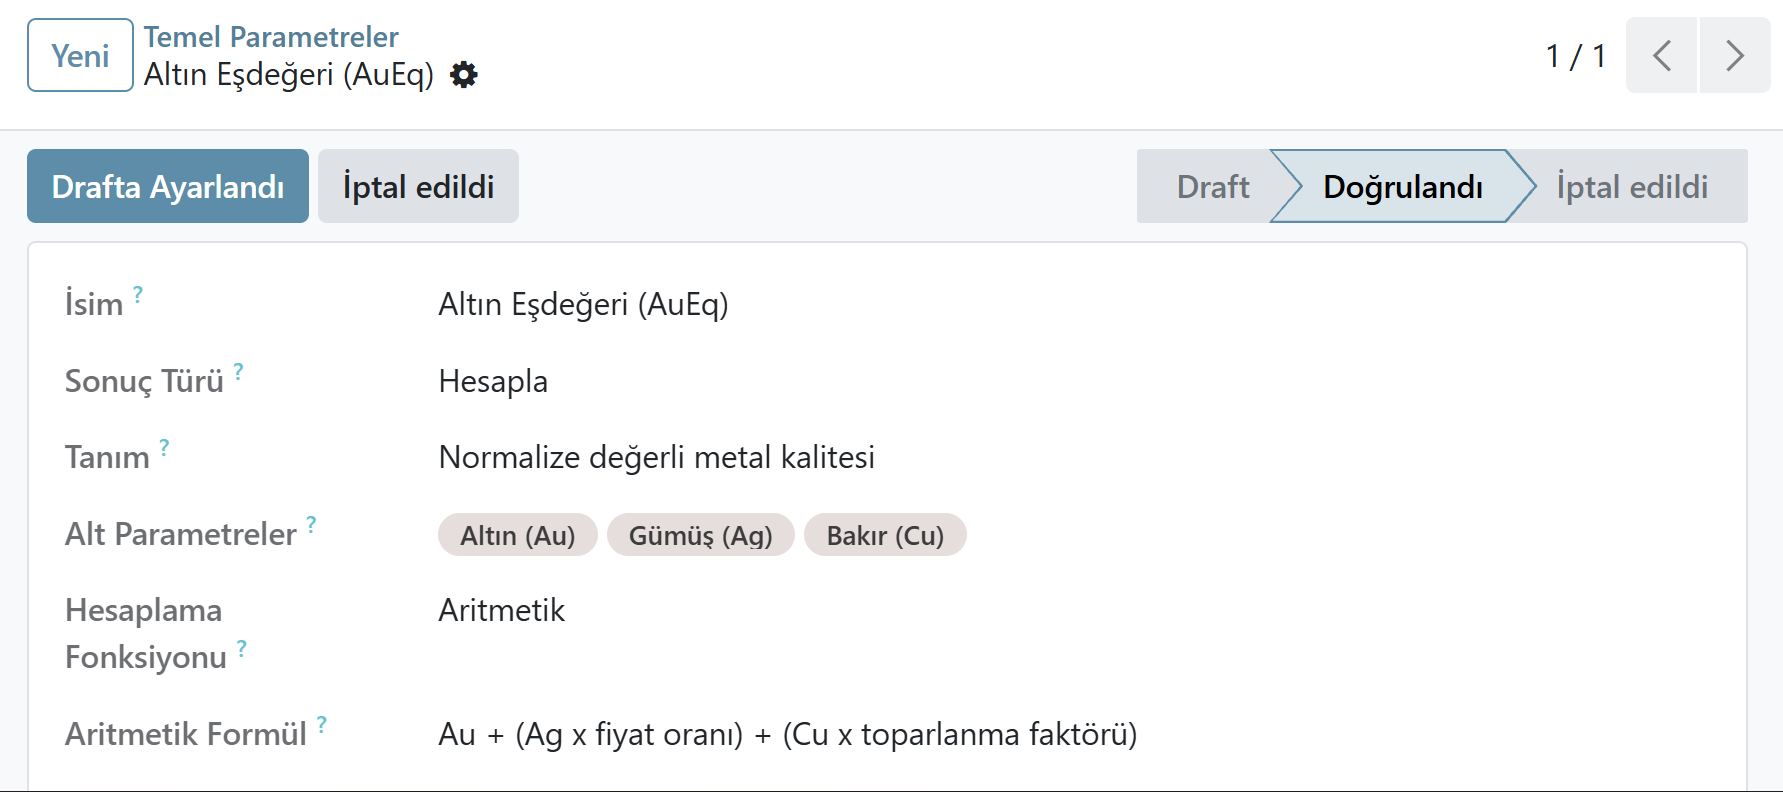
Task: Show help tooltip for Aritmetik Formül
Action: point(321,724)
